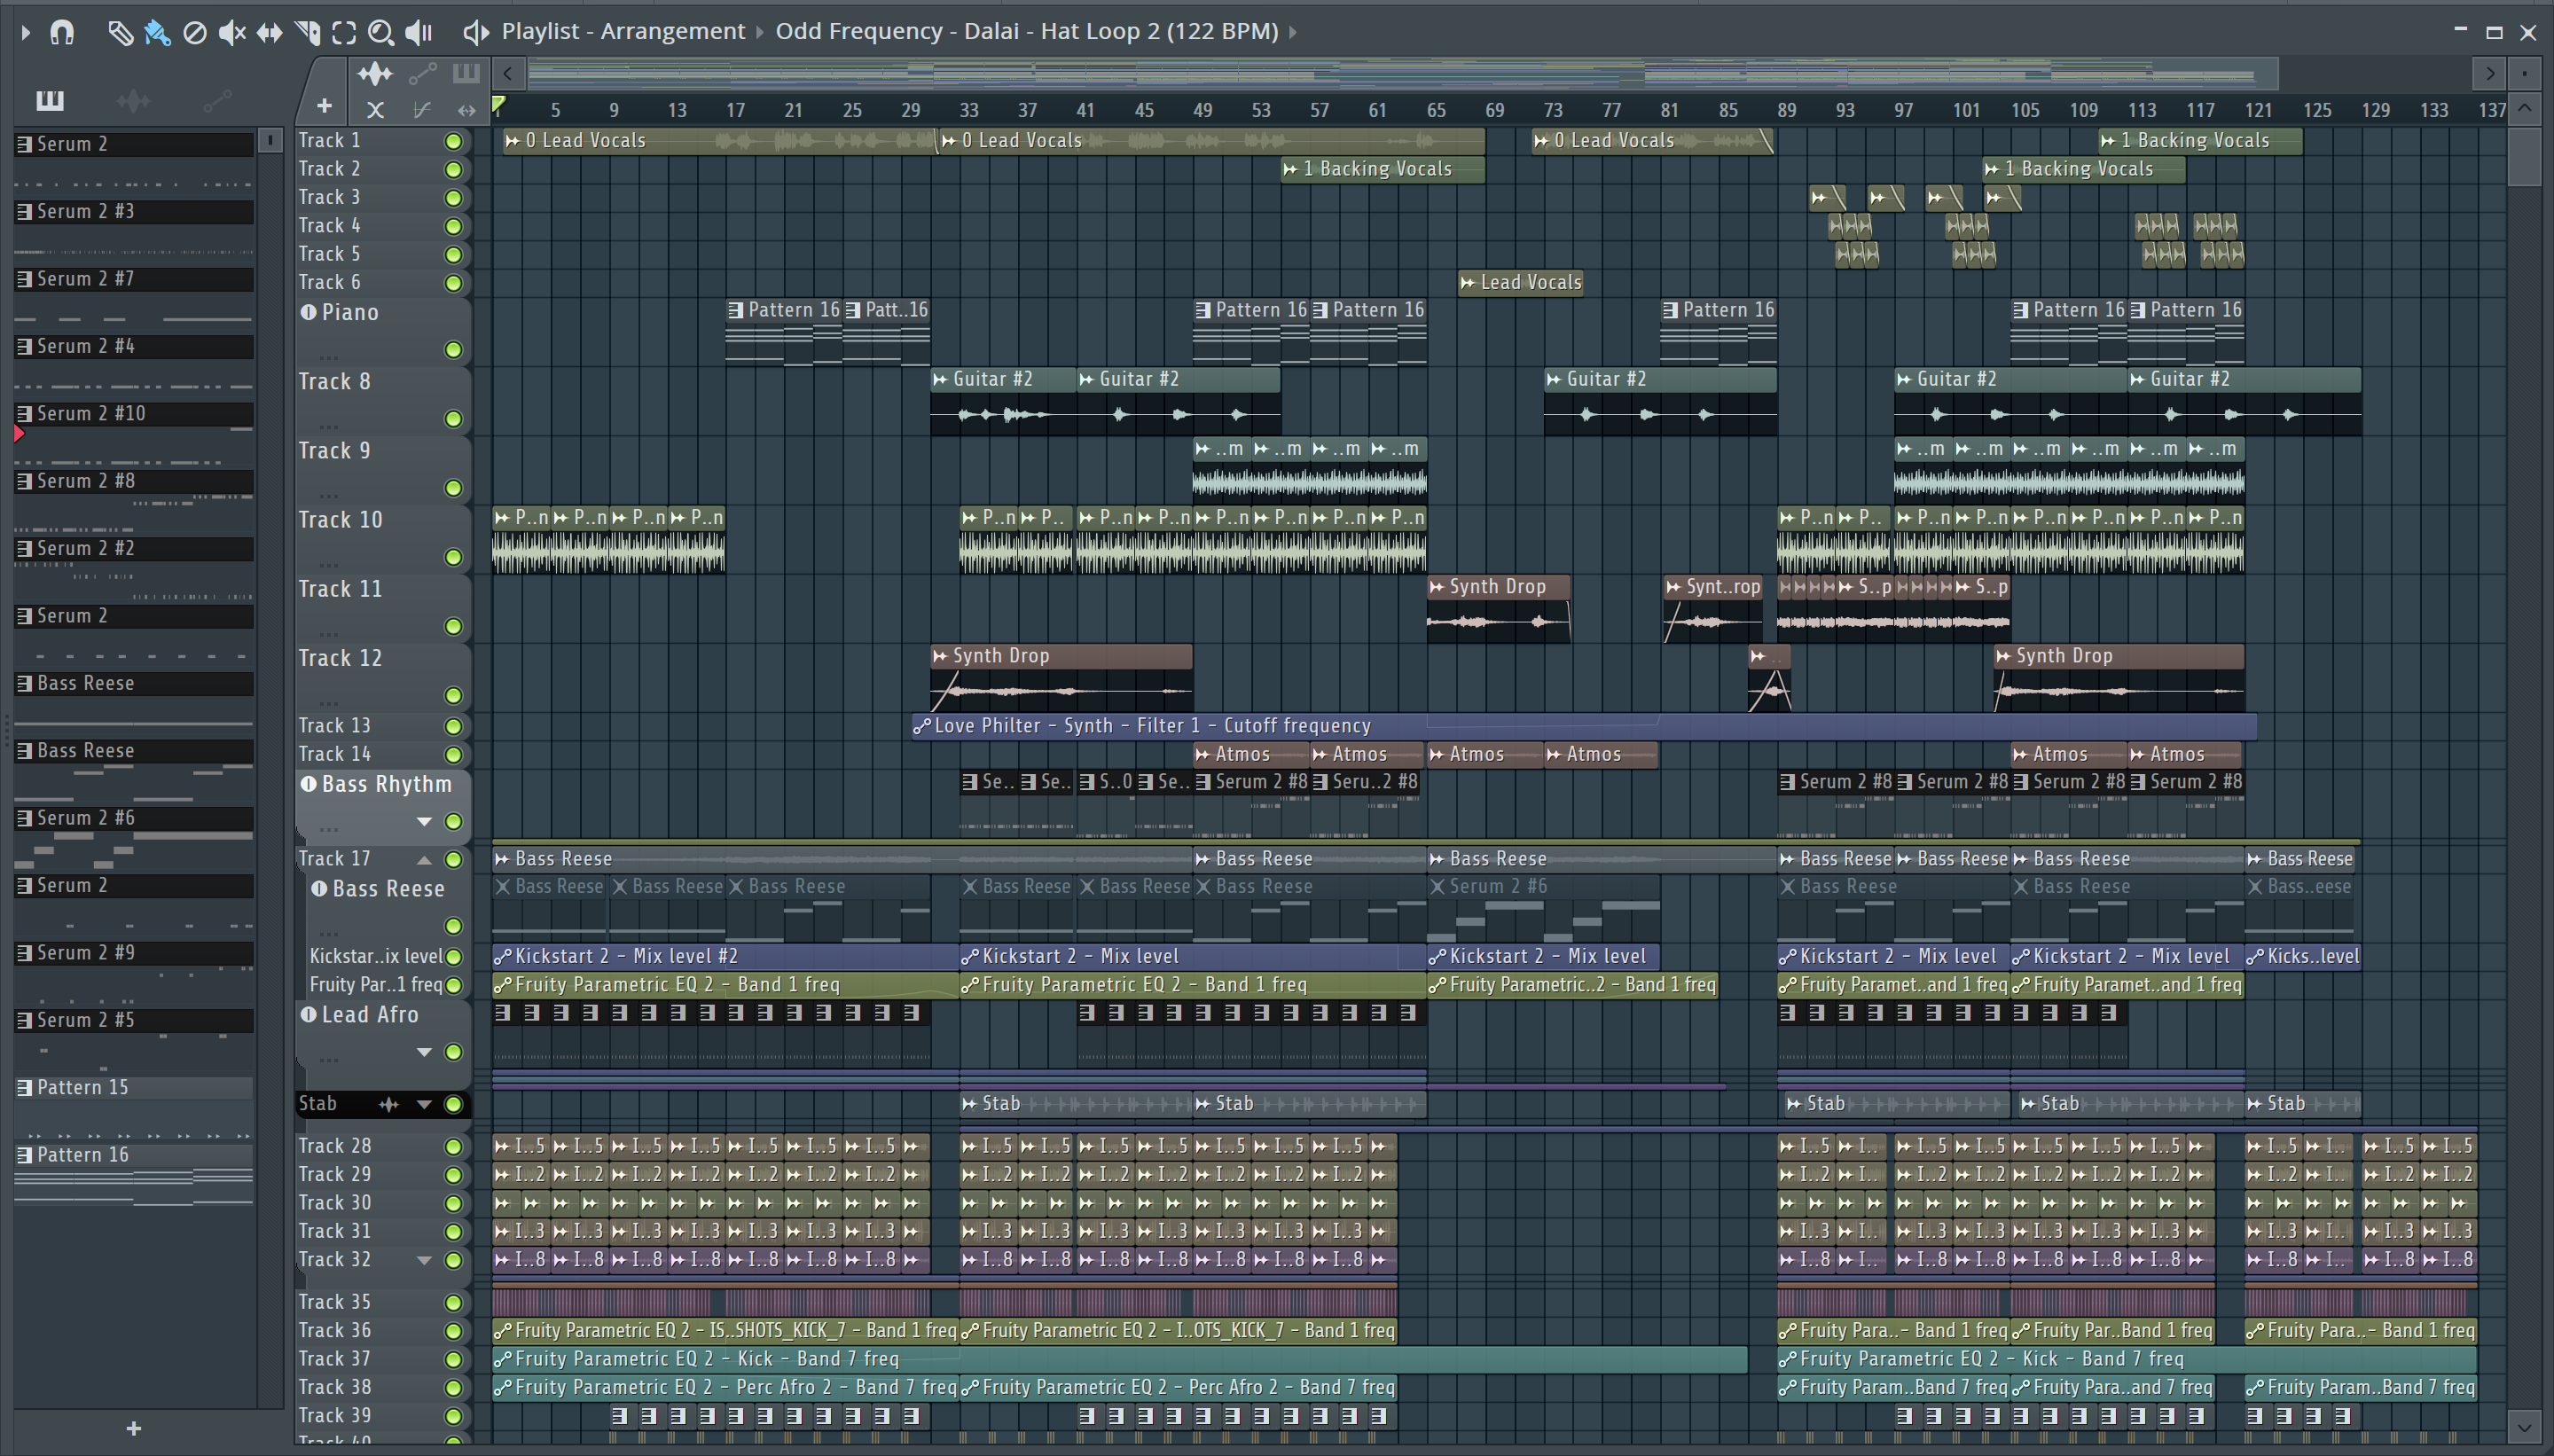Click the info icon on Lead Afro track
2554x1456 pixels.
coord(309,1014)
